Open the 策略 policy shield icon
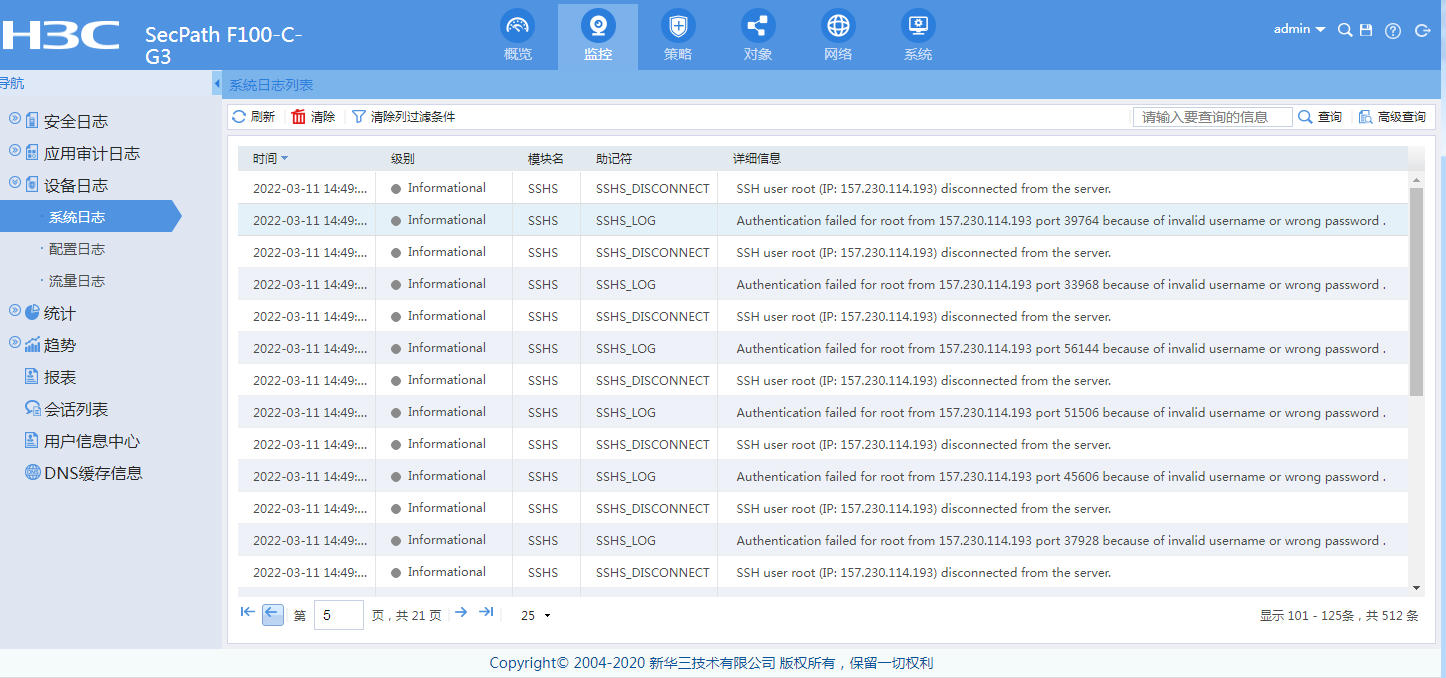The image size is (1446, 678). [677, 27]
